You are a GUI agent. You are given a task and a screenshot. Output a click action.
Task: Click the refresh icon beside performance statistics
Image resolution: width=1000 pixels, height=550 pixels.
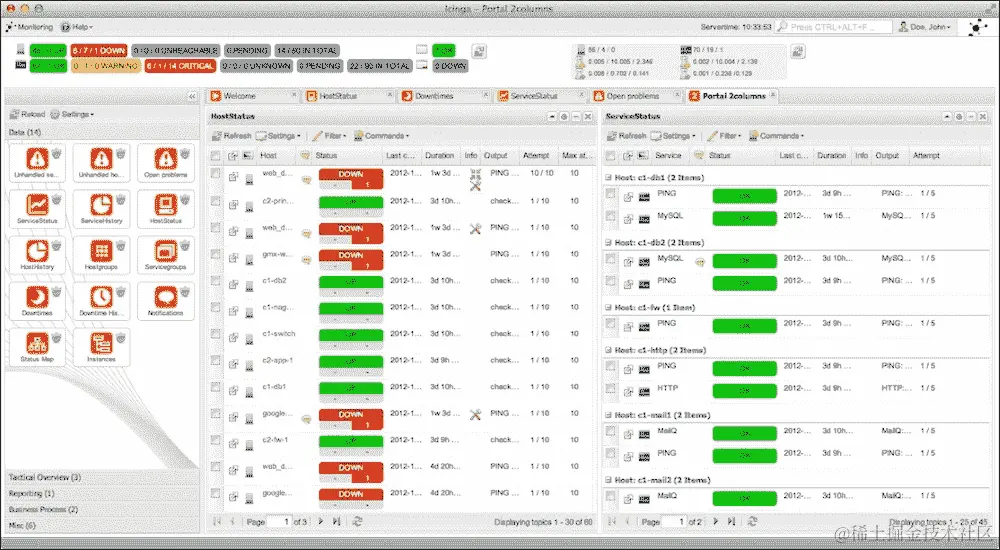pyautogui.click(x=798, y=51)
